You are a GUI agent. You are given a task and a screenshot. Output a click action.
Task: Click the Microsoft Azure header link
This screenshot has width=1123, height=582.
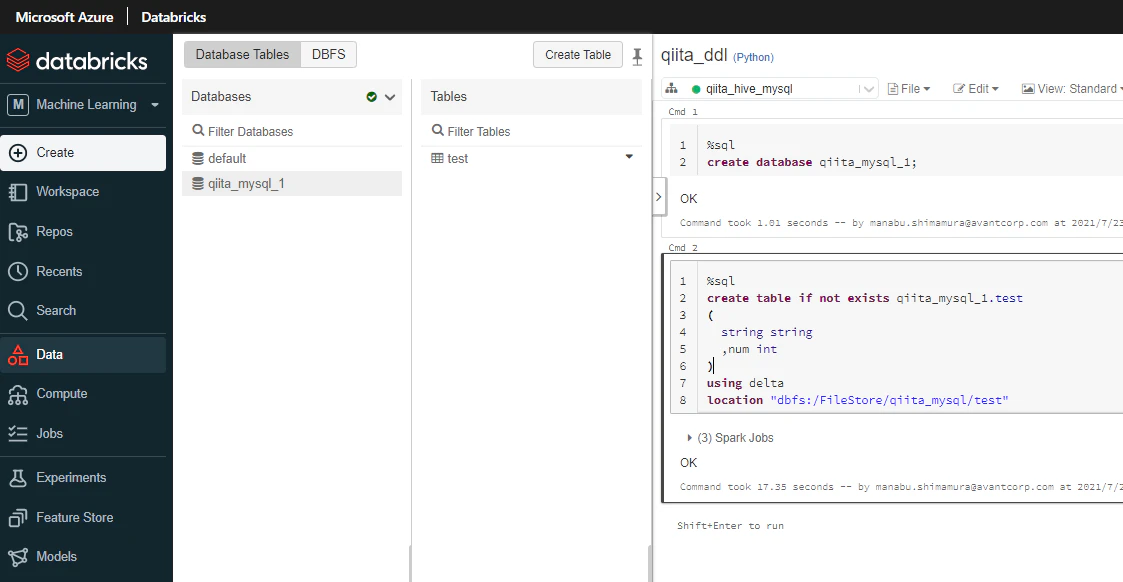pos(64,17)
